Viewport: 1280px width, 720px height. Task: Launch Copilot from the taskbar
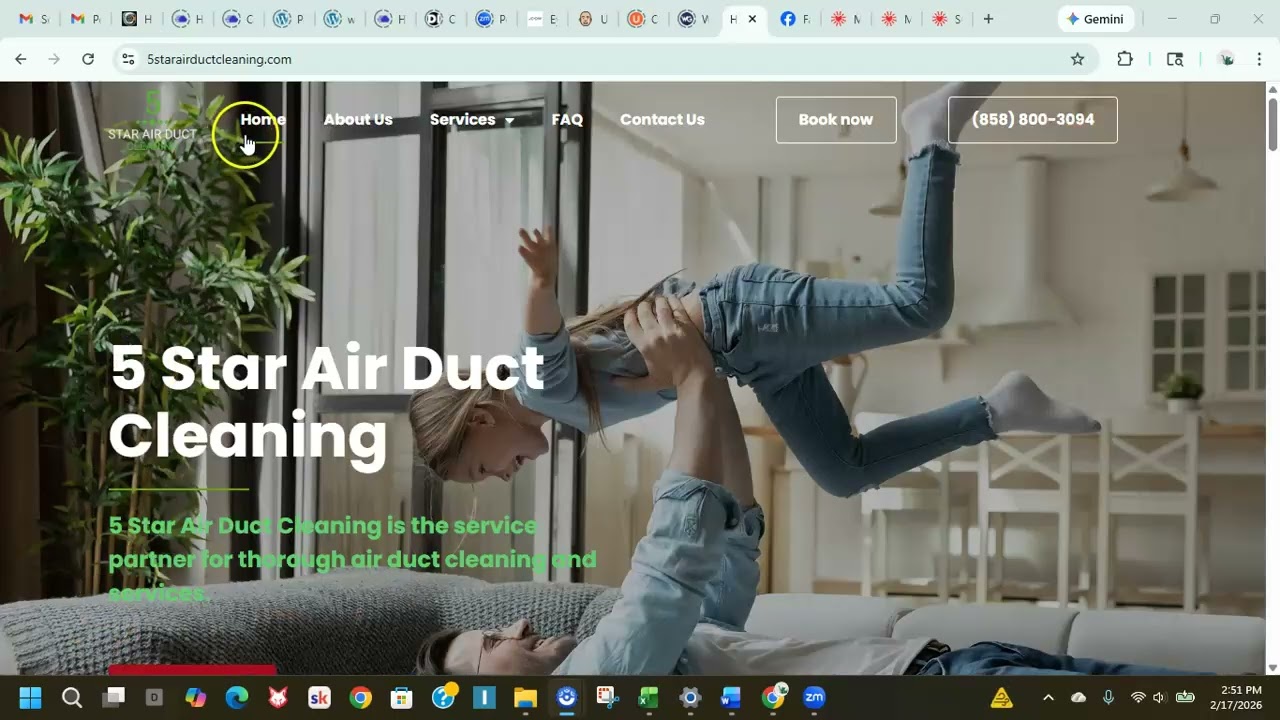pos(196,697)
